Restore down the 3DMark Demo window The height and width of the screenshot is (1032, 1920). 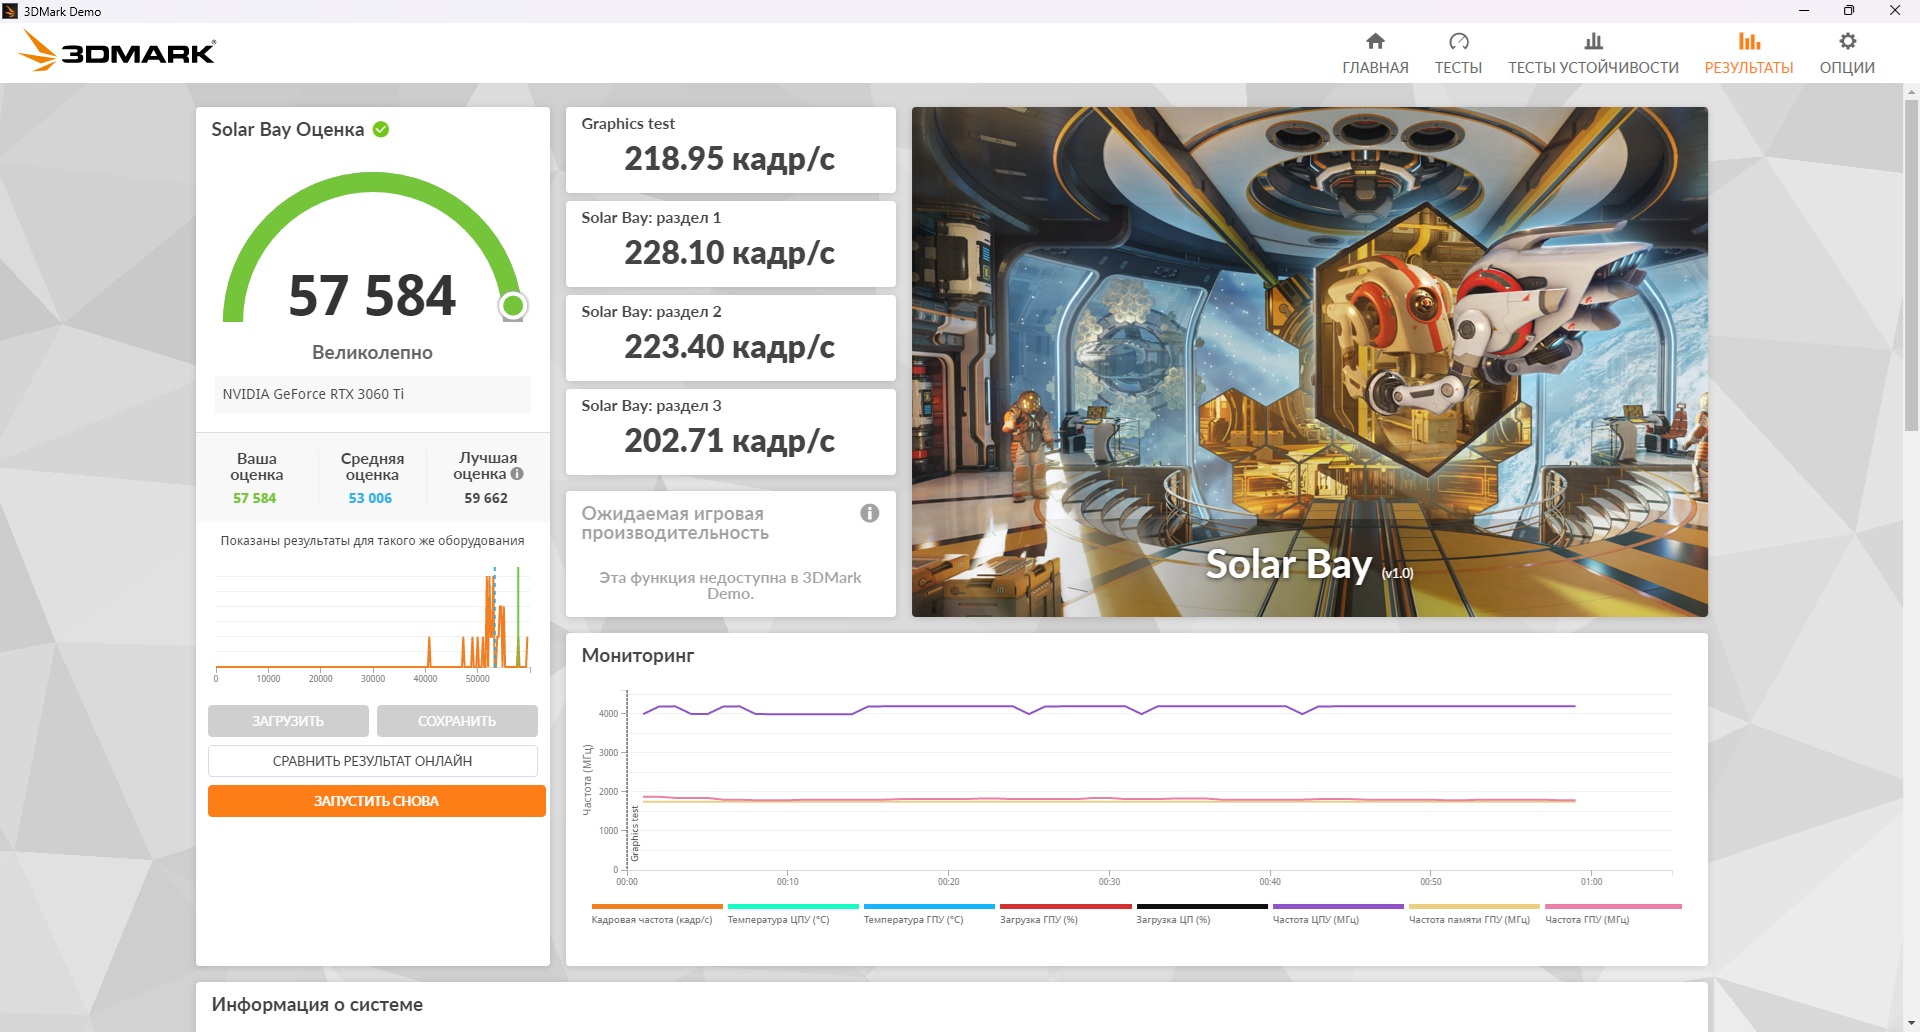(1849, 11)
